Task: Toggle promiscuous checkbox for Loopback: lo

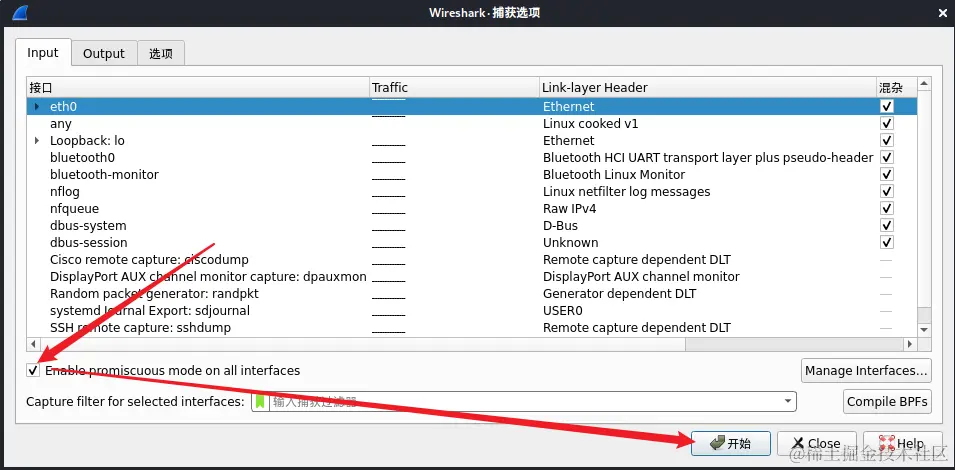Action: (x=887, y=140)
